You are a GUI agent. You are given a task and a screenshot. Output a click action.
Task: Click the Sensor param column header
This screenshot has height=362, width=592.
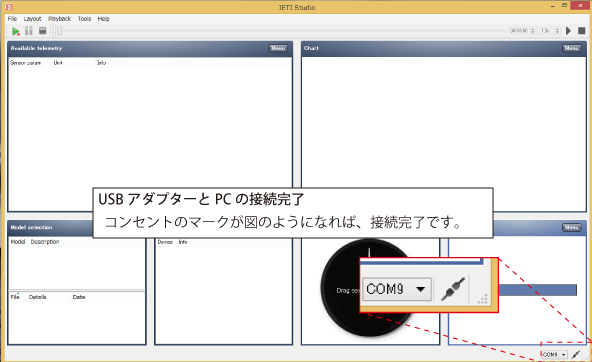[x=25, y=63]
